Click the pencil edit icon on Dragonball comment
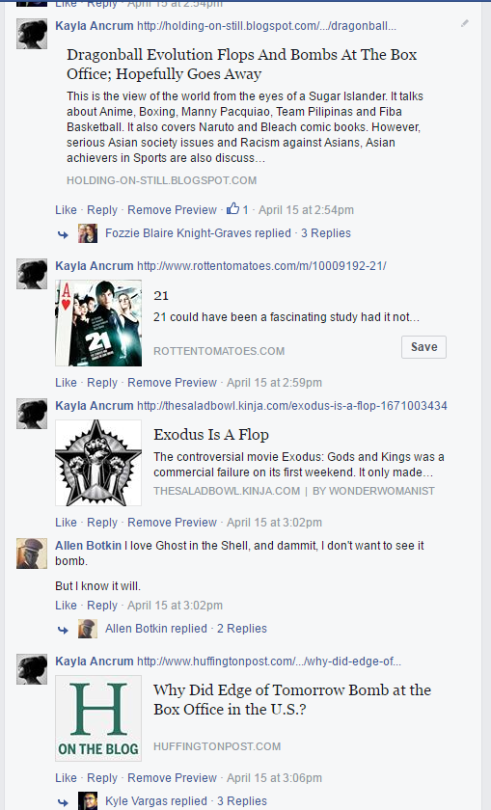Image resolution: width=491 pixels, height=810 pixels. (x=465, y=23)
